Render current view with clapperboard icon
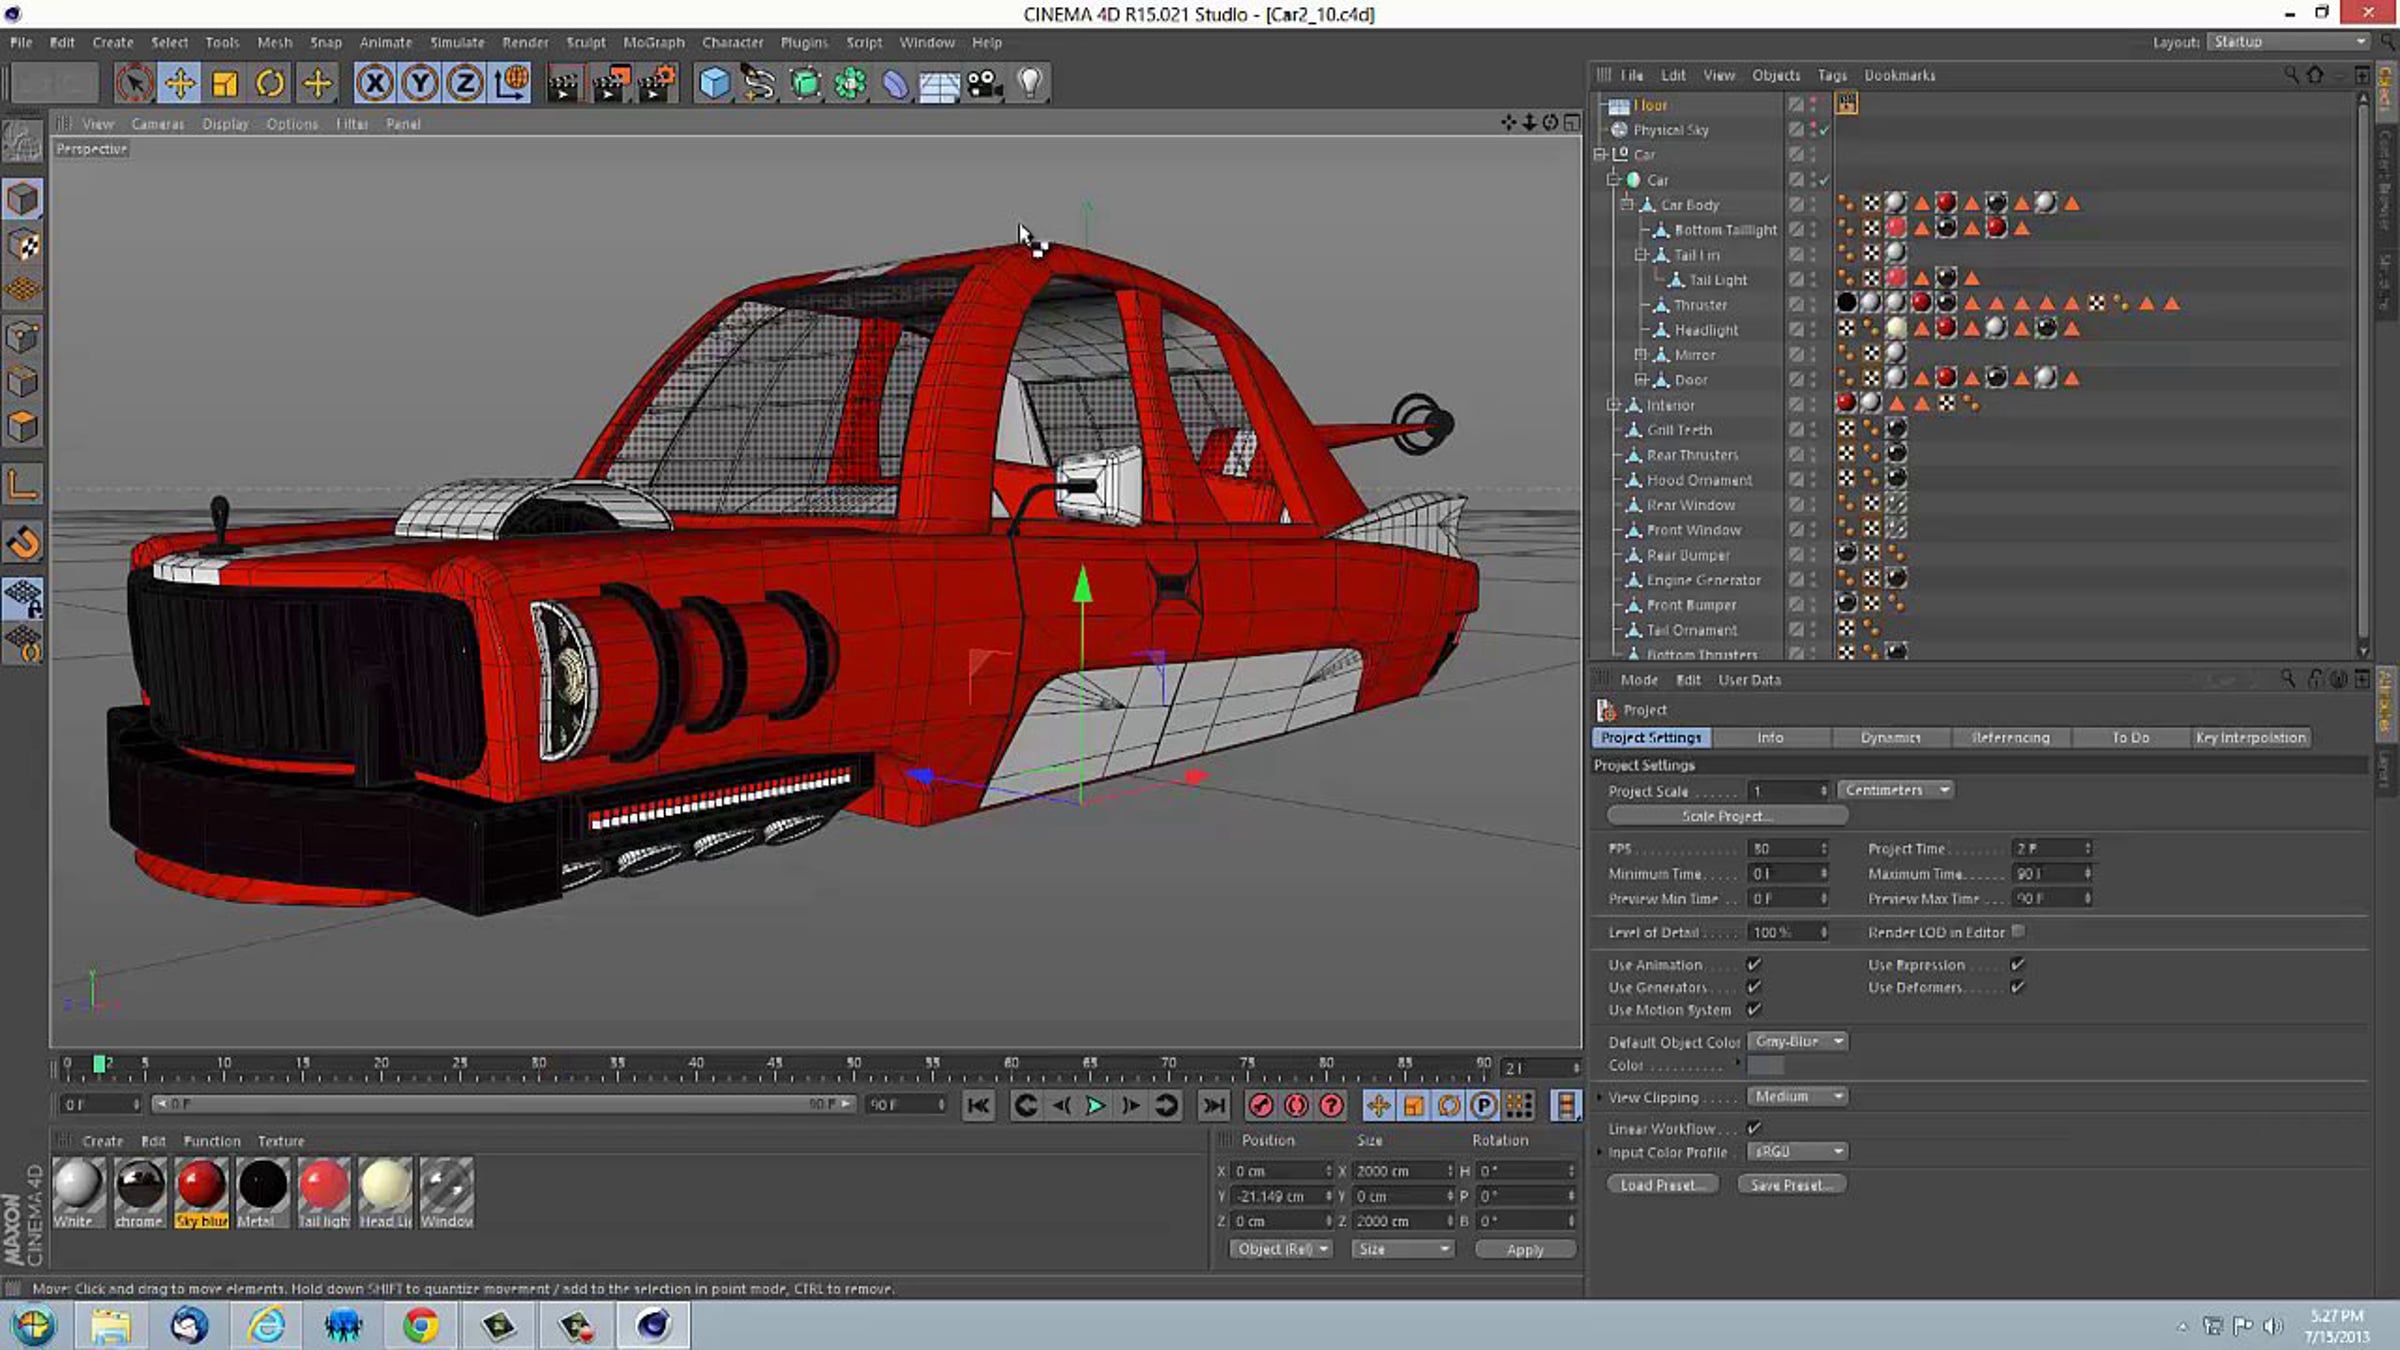This screenshot has width=2400, height=1350. [564, 83]
